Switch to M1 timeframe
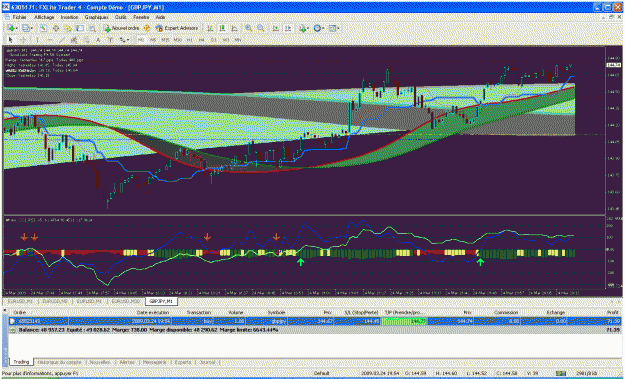The height and width of the screenshot is (379, 625). 141,39
